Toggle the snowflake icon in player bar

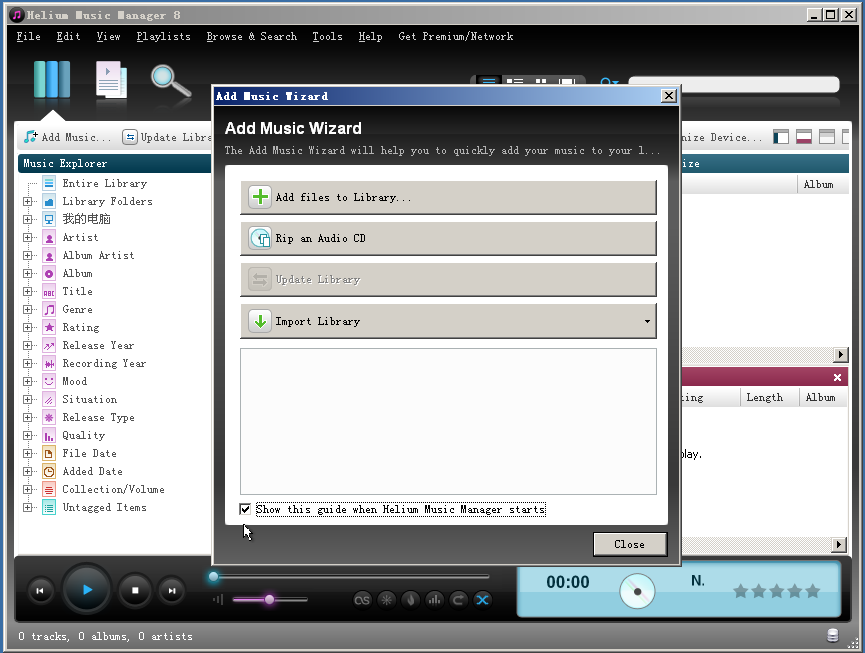point(387,600)
